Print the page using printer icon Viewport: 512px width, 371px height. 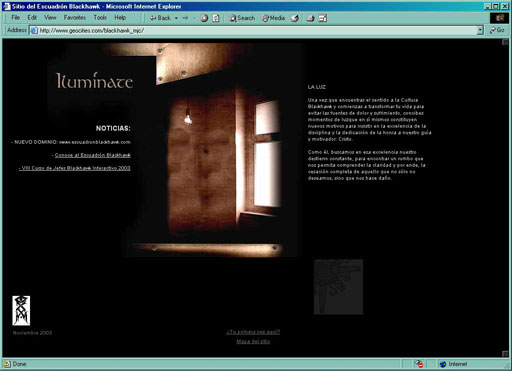coord(310,18)
